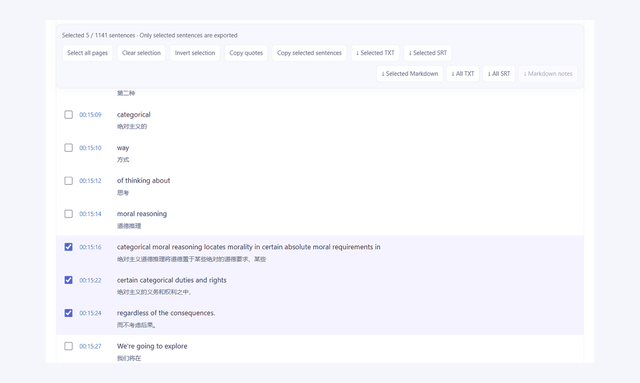Jump to timestamp 00:15:27
Screen dimensions: 640x383
click(90, 346)
